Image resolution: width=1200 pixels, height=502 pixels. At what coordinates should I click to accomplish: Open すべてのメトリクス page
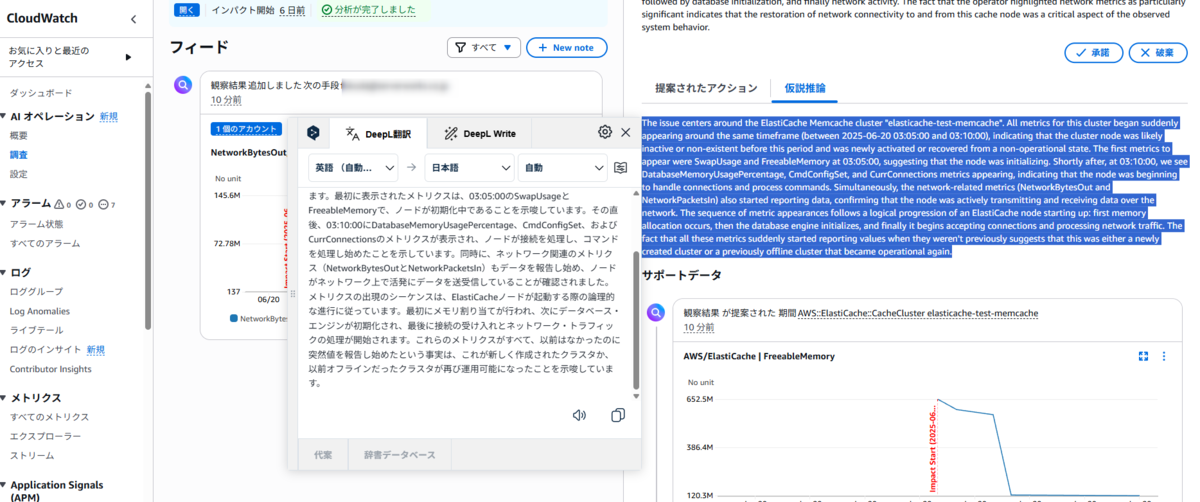[x=49, y=417]
